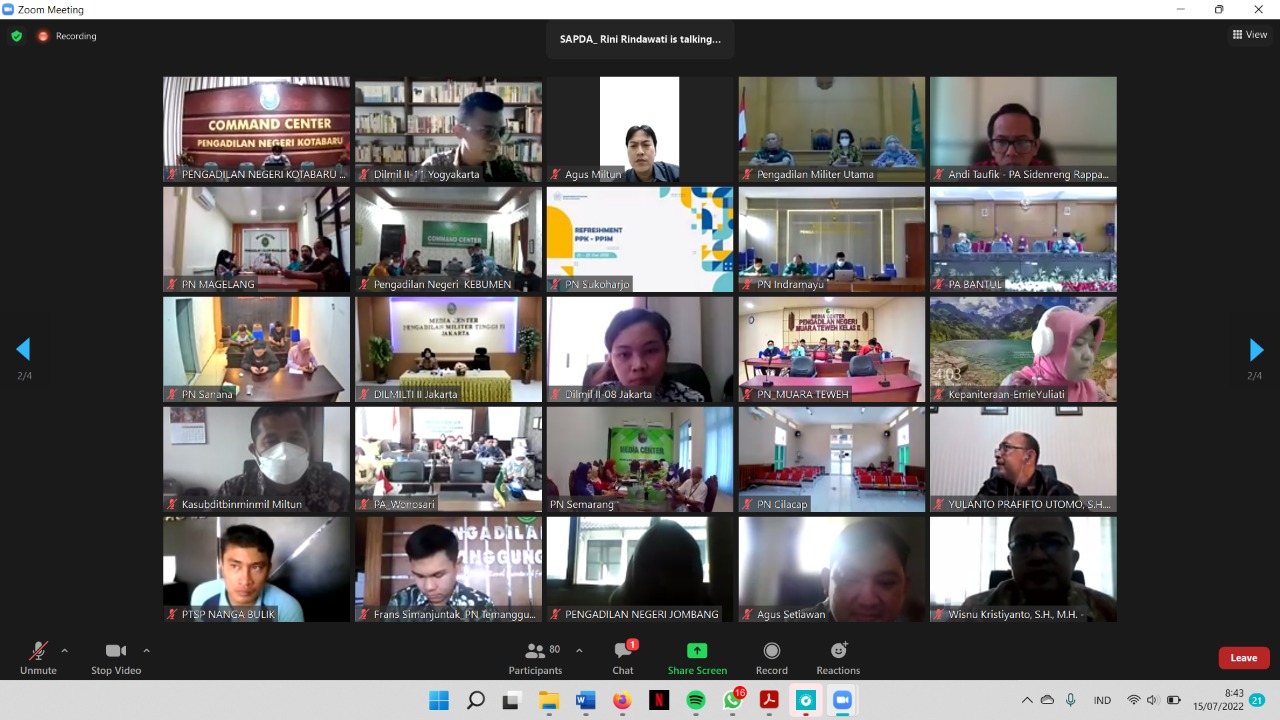This screenshot has height=720, width=1280.
Task: Click the Windows Start button
Action: coord(439,700)
